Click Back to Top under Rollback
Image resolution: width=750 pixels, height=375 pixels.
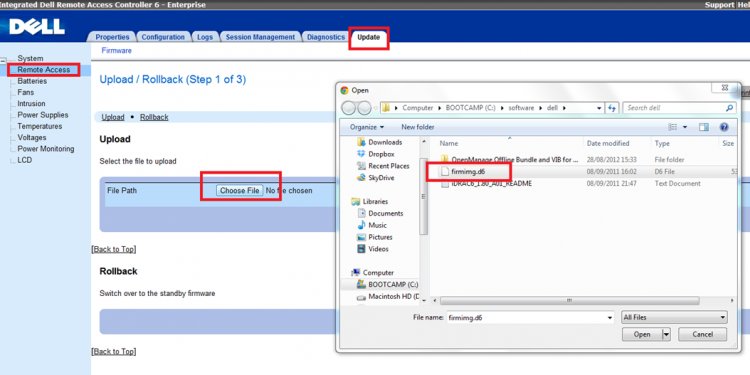click(114, 352)
